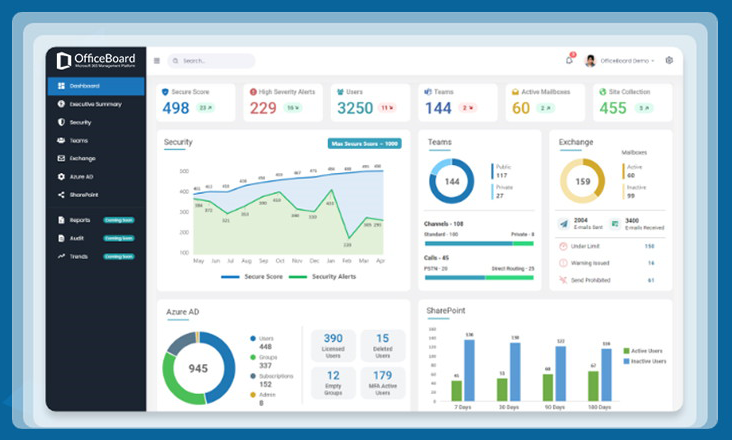This screenshot has height=440, width=732.
Task: Toggle the Inactive Users blue legend swatch
Action: [626, 361]
